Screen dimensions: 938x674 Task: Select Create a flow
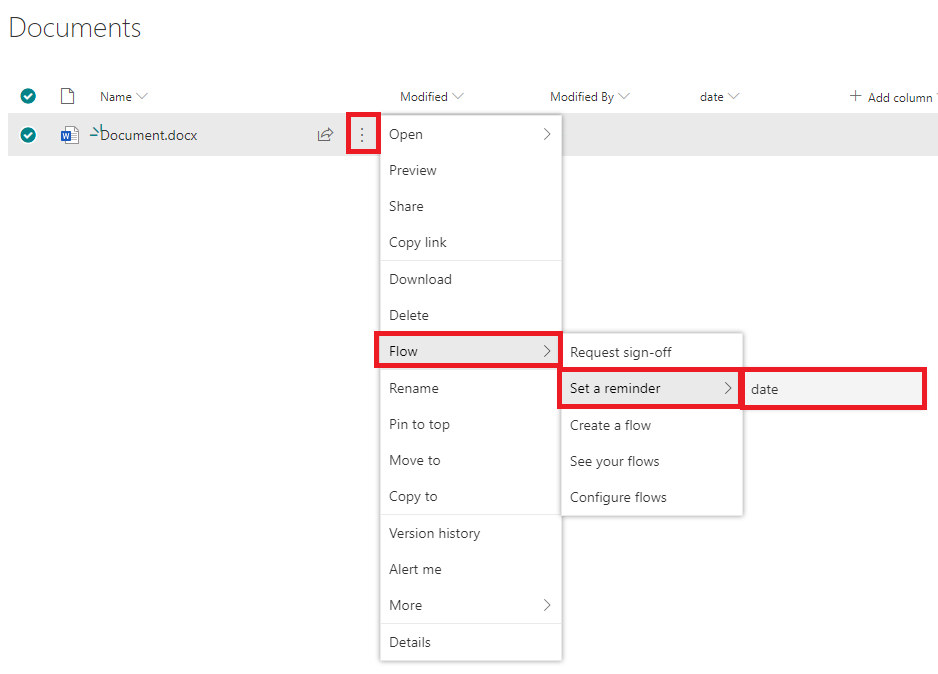tap(652, 425)
